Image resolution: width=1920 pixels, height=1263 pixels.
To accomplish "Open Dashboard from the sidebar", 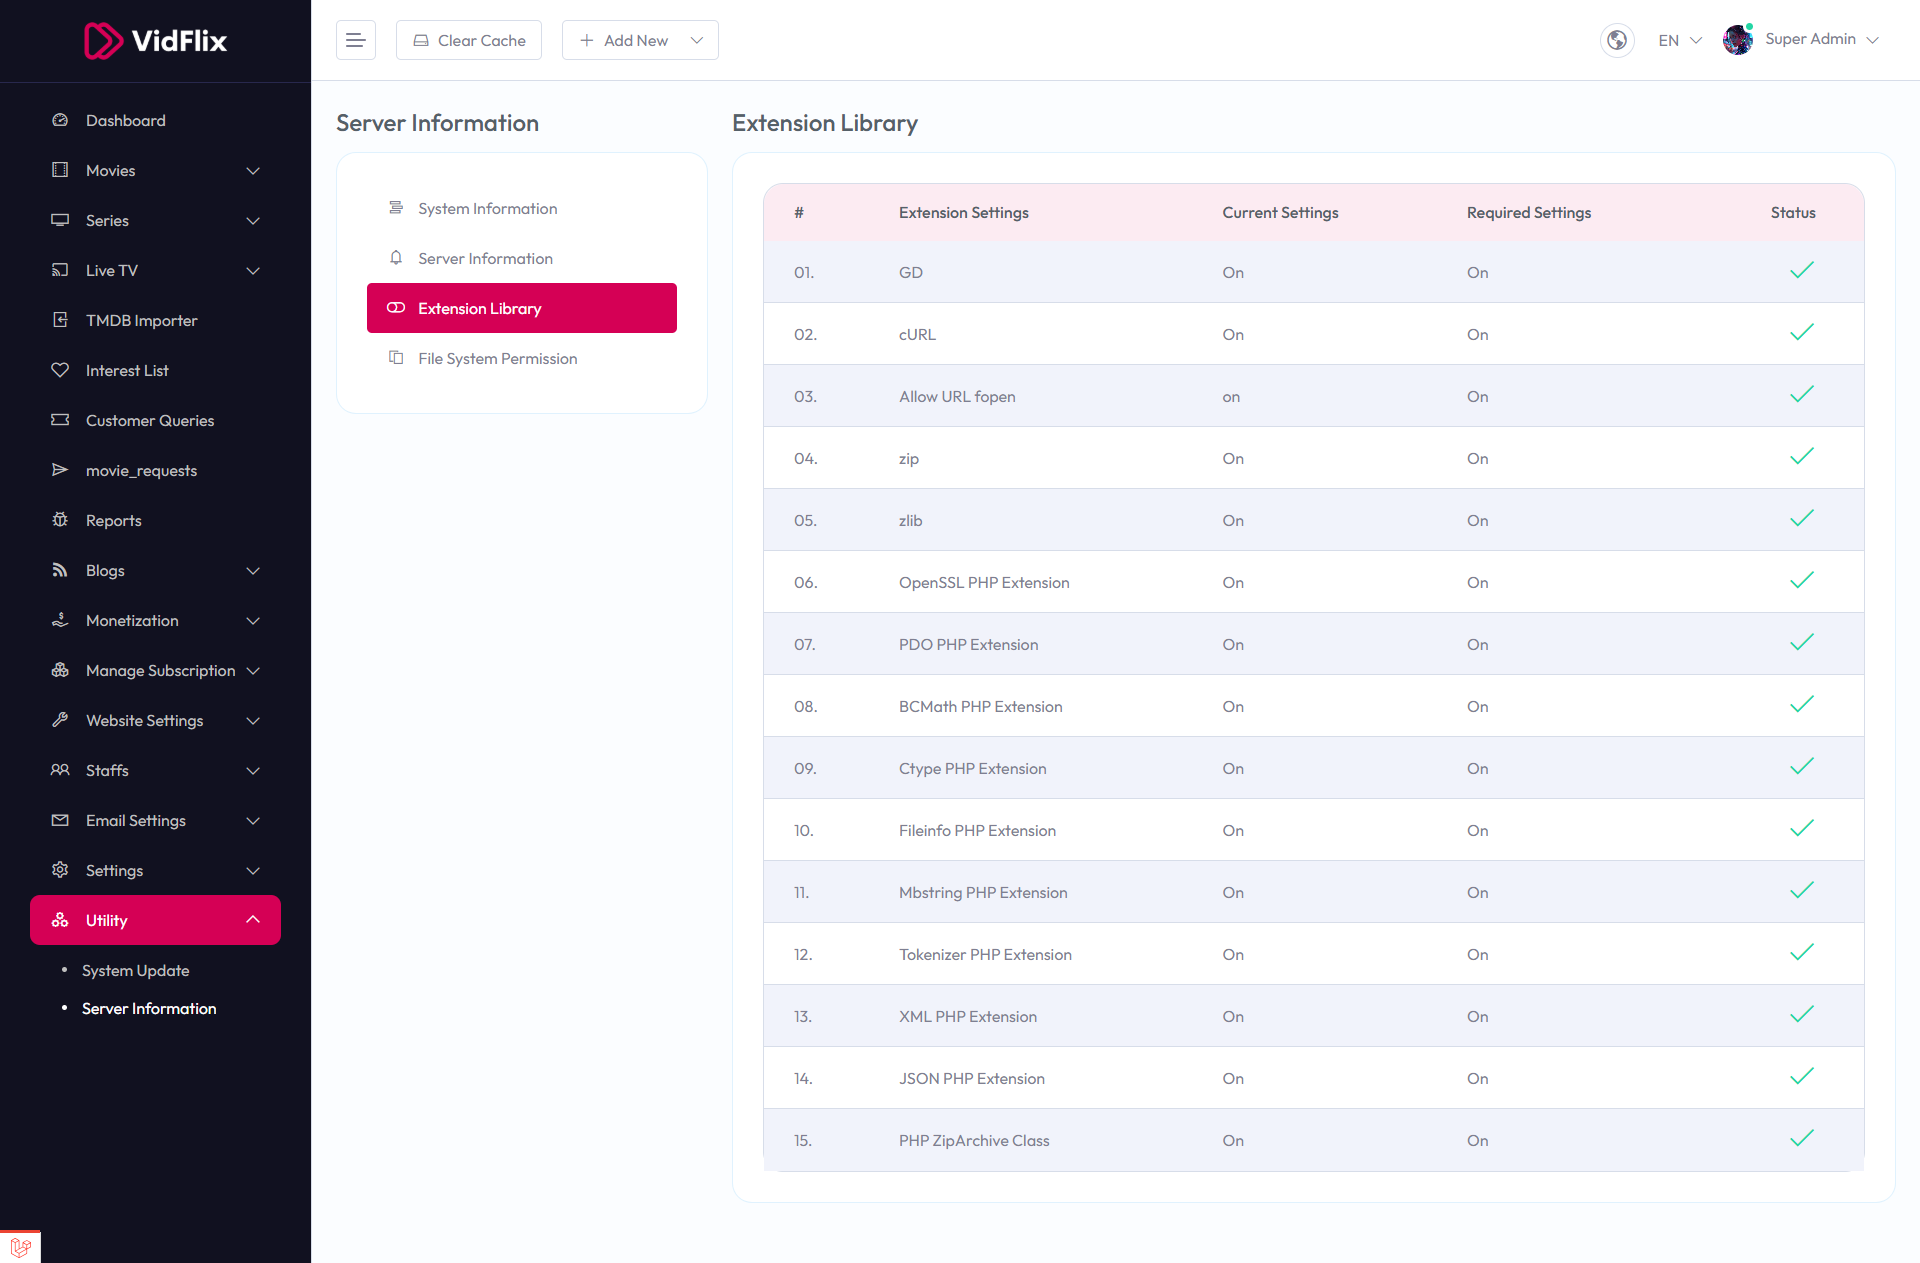I will coord(125,120).
